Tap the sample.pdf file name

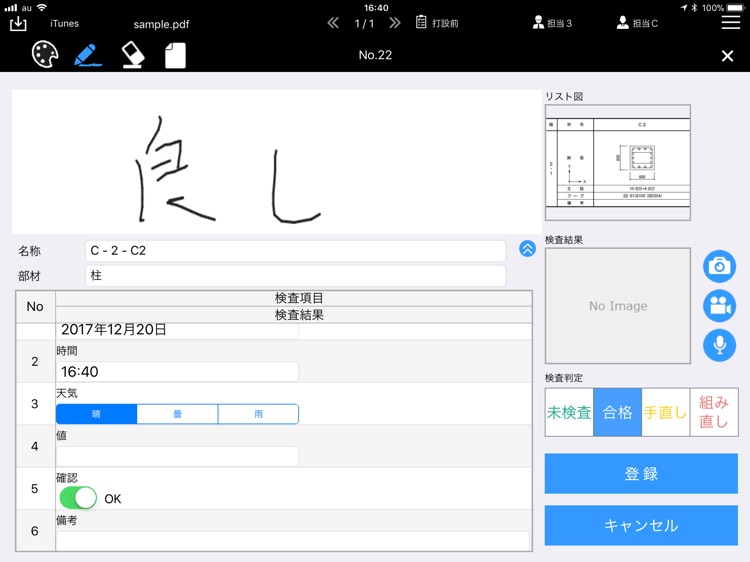tap(161, 24)
